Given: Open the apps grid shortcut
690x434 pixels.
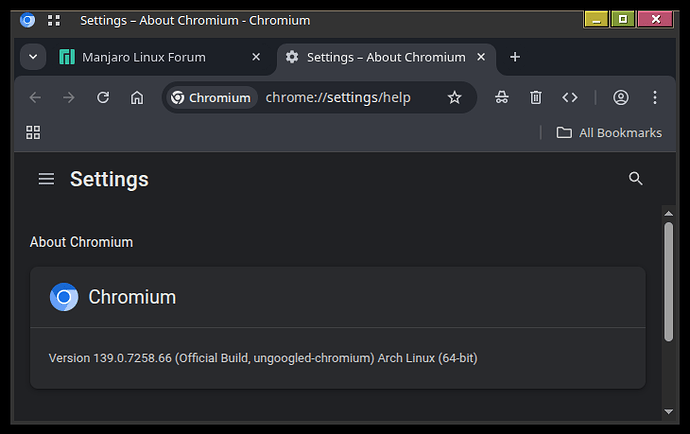Looking at the screenshot, I should [33, 132].
